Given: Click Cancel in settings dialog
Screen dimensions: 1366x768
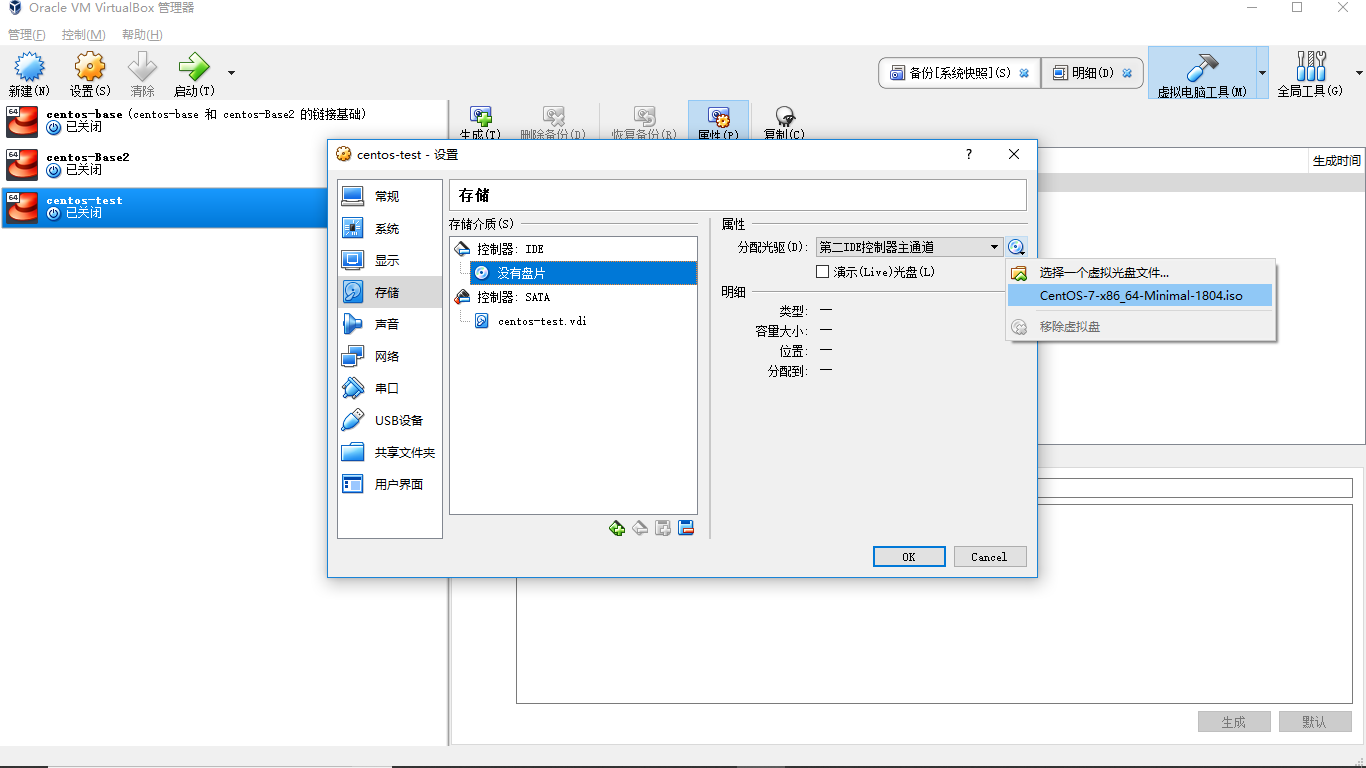Looking at the screenshot, I should click(x=989, y=557).
